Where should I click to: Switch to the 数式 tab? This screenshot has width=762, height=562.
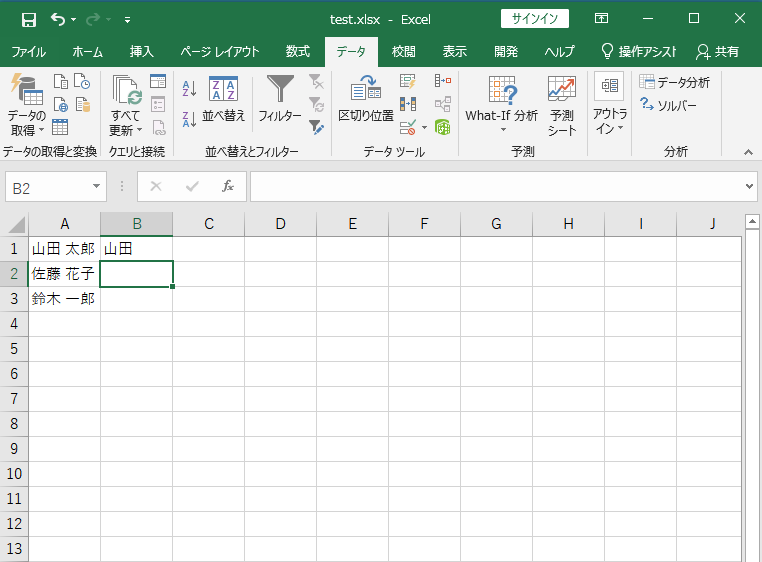pos(297,52)
